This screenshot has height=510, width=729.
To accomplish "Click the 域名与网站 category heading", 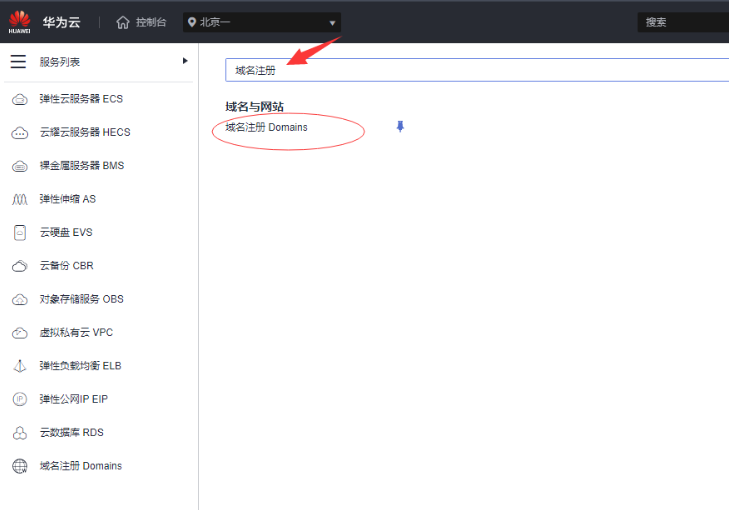I will click(254, 106).
